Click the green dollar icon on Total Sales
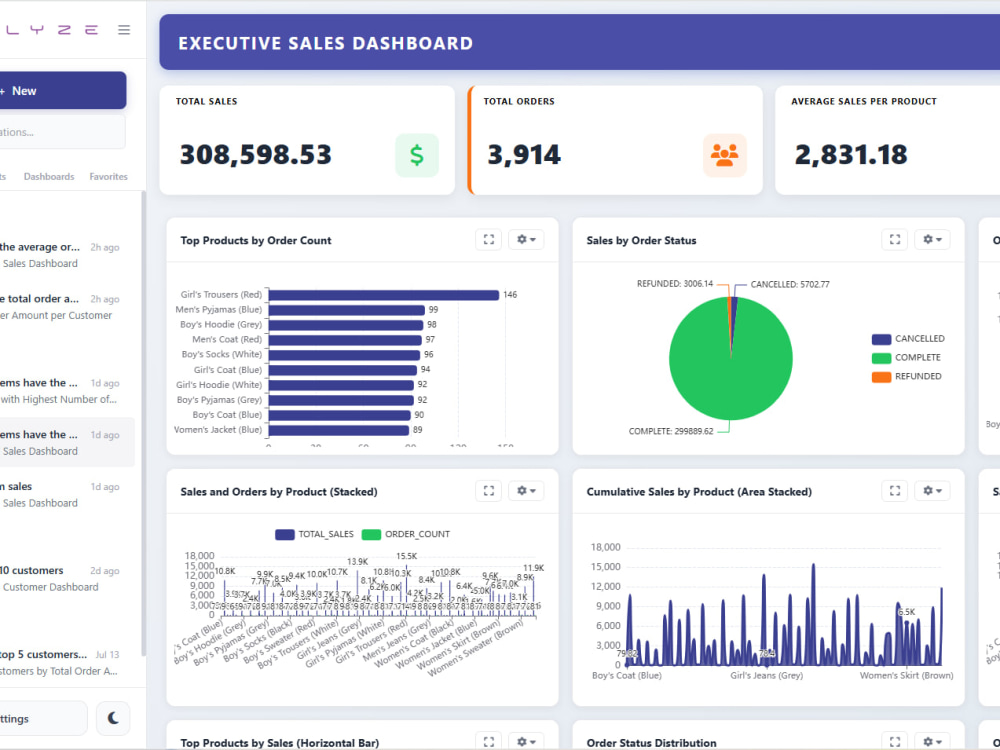This screenshot has height=750, width=1000. [x=416, y=155]
